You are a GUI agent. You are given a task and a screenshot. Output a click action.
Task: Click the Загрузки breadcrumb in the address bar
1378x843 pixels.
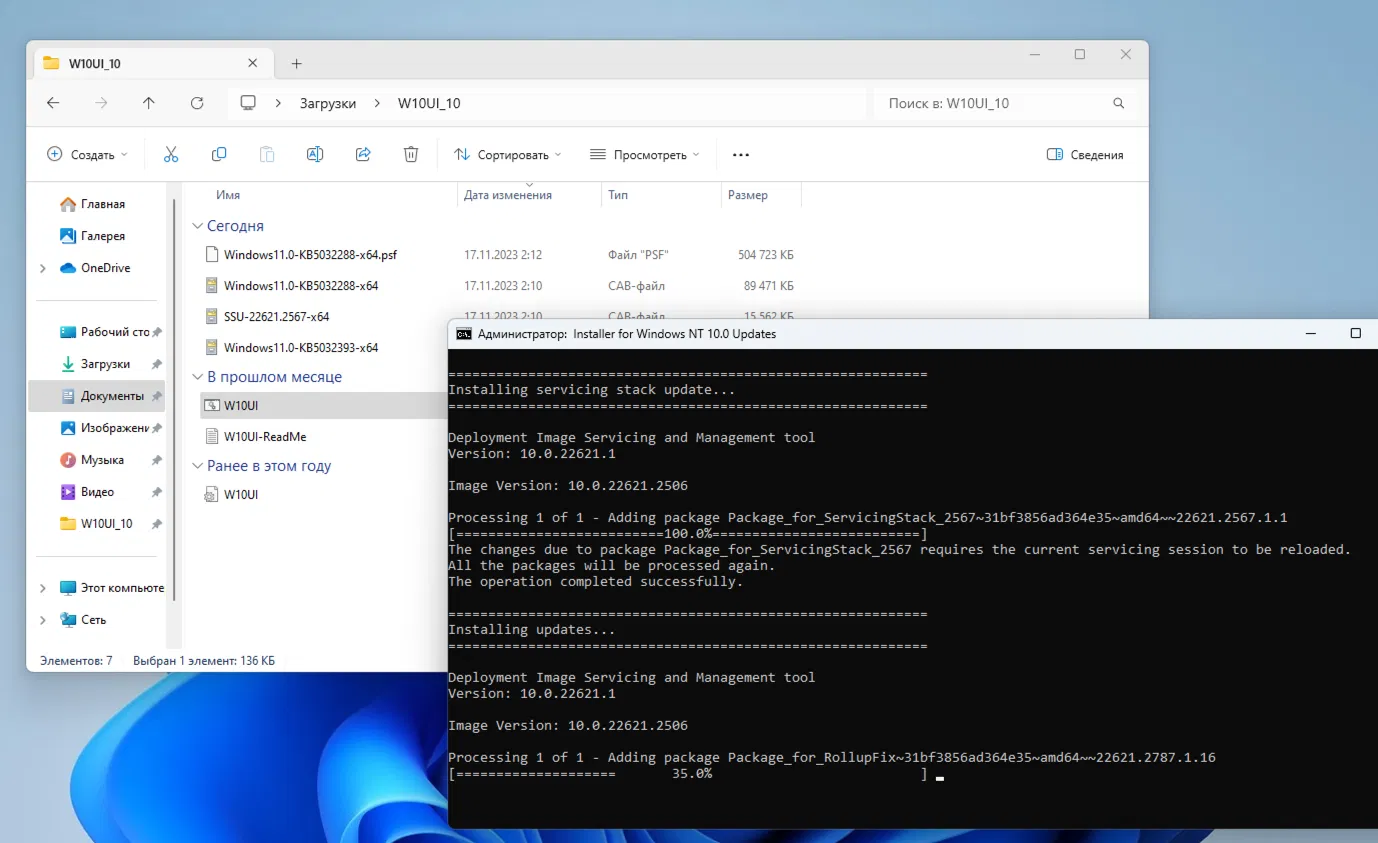(x=328, y=103)
